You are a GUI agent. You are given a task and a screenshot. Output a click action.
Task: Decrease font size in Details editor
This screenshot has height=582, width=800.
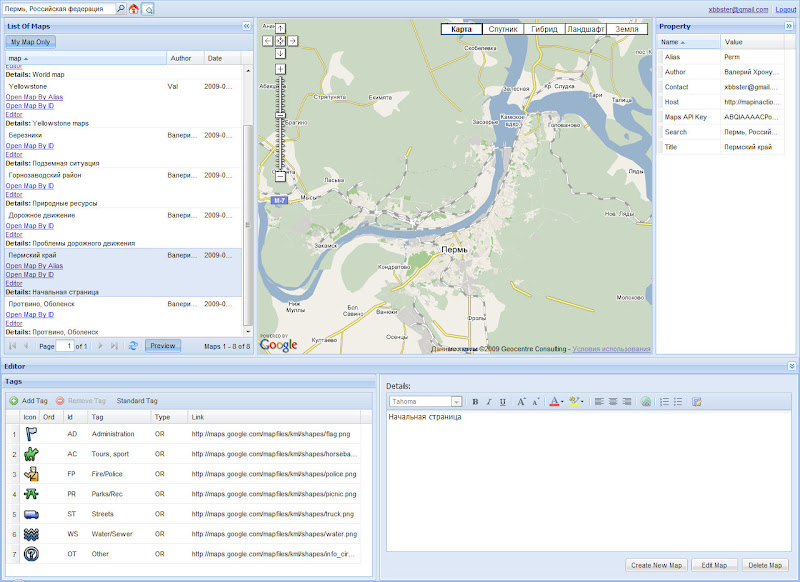(535, 402)
